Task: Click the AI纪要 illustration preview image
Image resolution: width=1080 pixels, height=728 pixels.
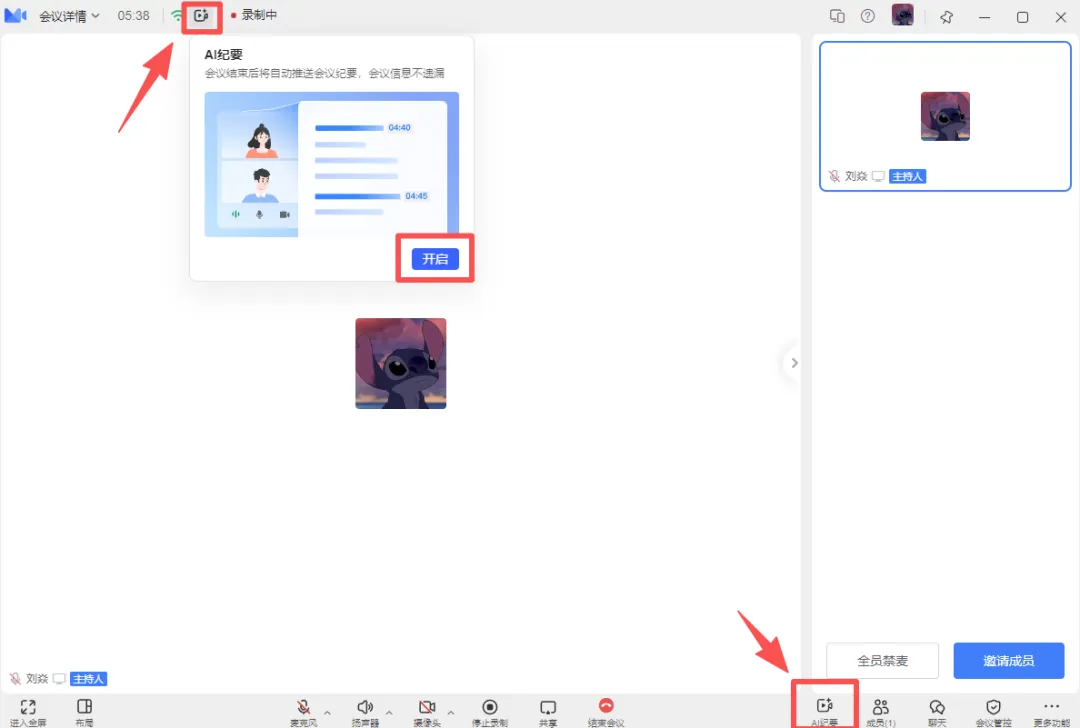Action: tap(332, 165)
